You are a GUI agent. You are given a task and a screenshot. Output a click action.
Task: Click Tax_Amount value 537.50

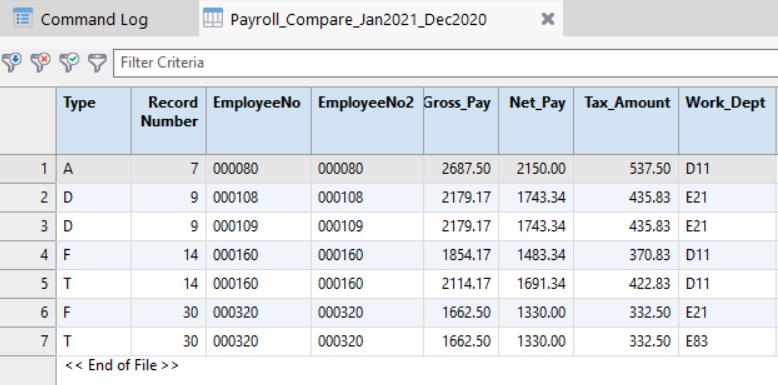pos(626,169)
